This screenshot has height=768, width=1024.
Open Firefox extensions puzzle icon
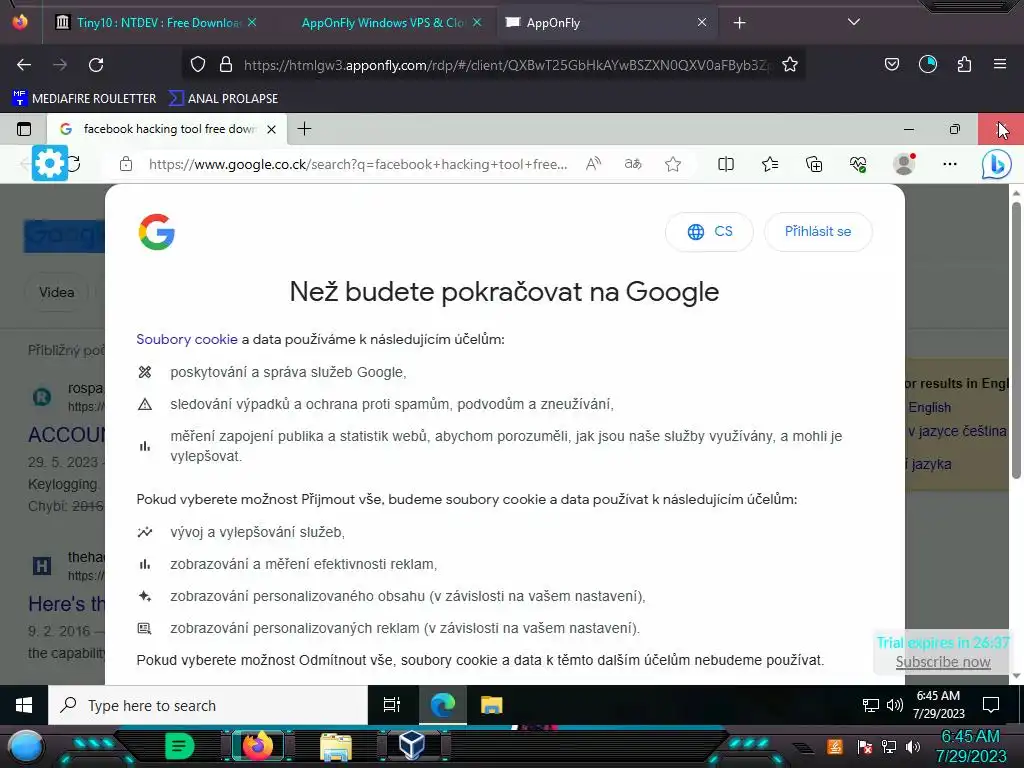coord(964,64)
